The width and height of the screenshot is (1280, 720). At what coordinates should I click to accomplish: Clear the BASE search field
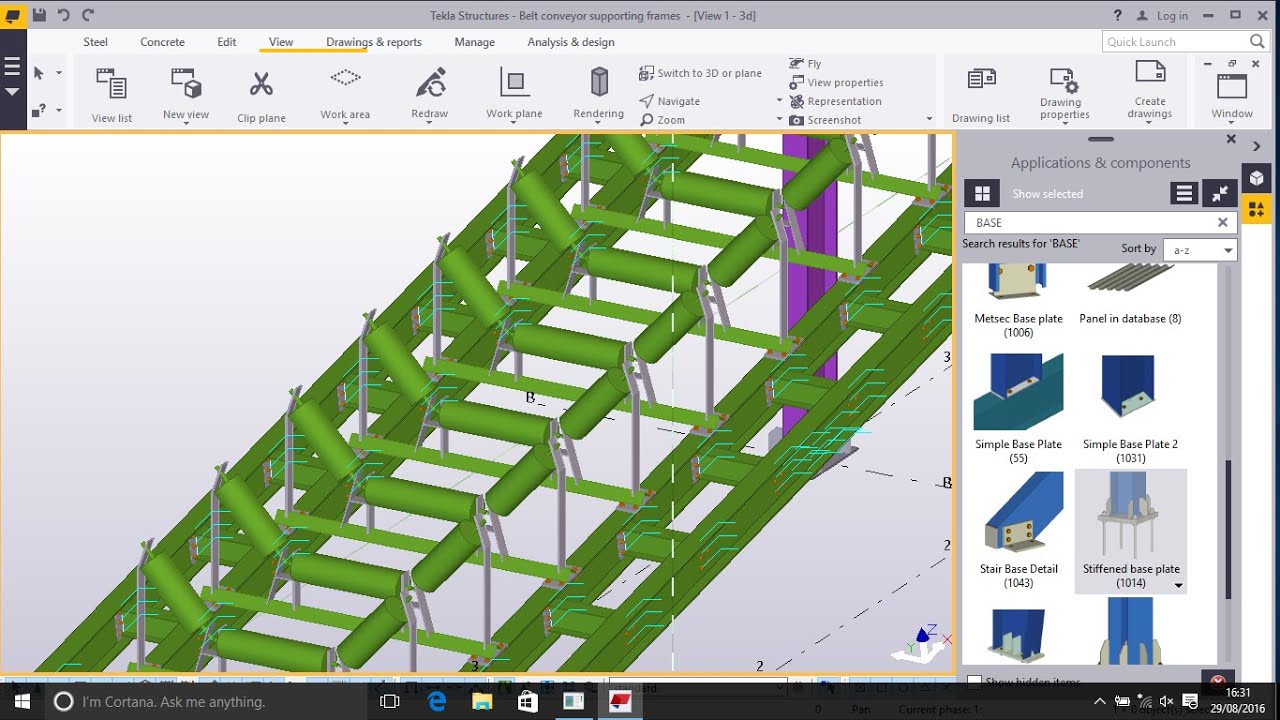[1222, 223]
